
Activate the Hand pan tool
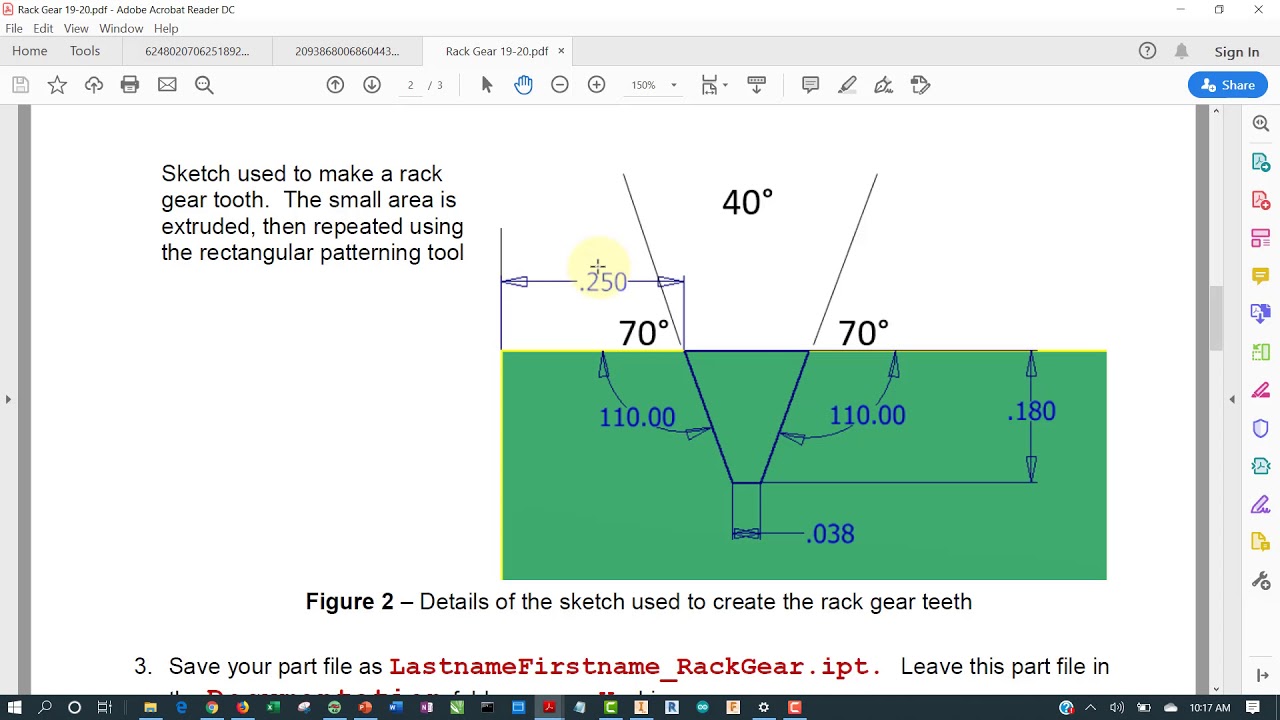[x=523, y=85]
